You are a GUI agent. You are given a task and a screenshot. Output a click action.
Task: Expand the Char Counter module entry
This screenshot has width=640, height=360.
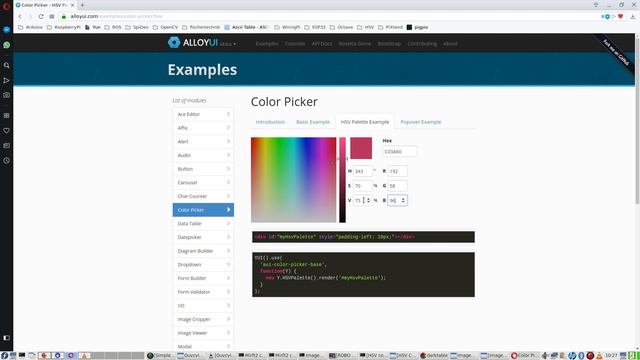(203, 196)
